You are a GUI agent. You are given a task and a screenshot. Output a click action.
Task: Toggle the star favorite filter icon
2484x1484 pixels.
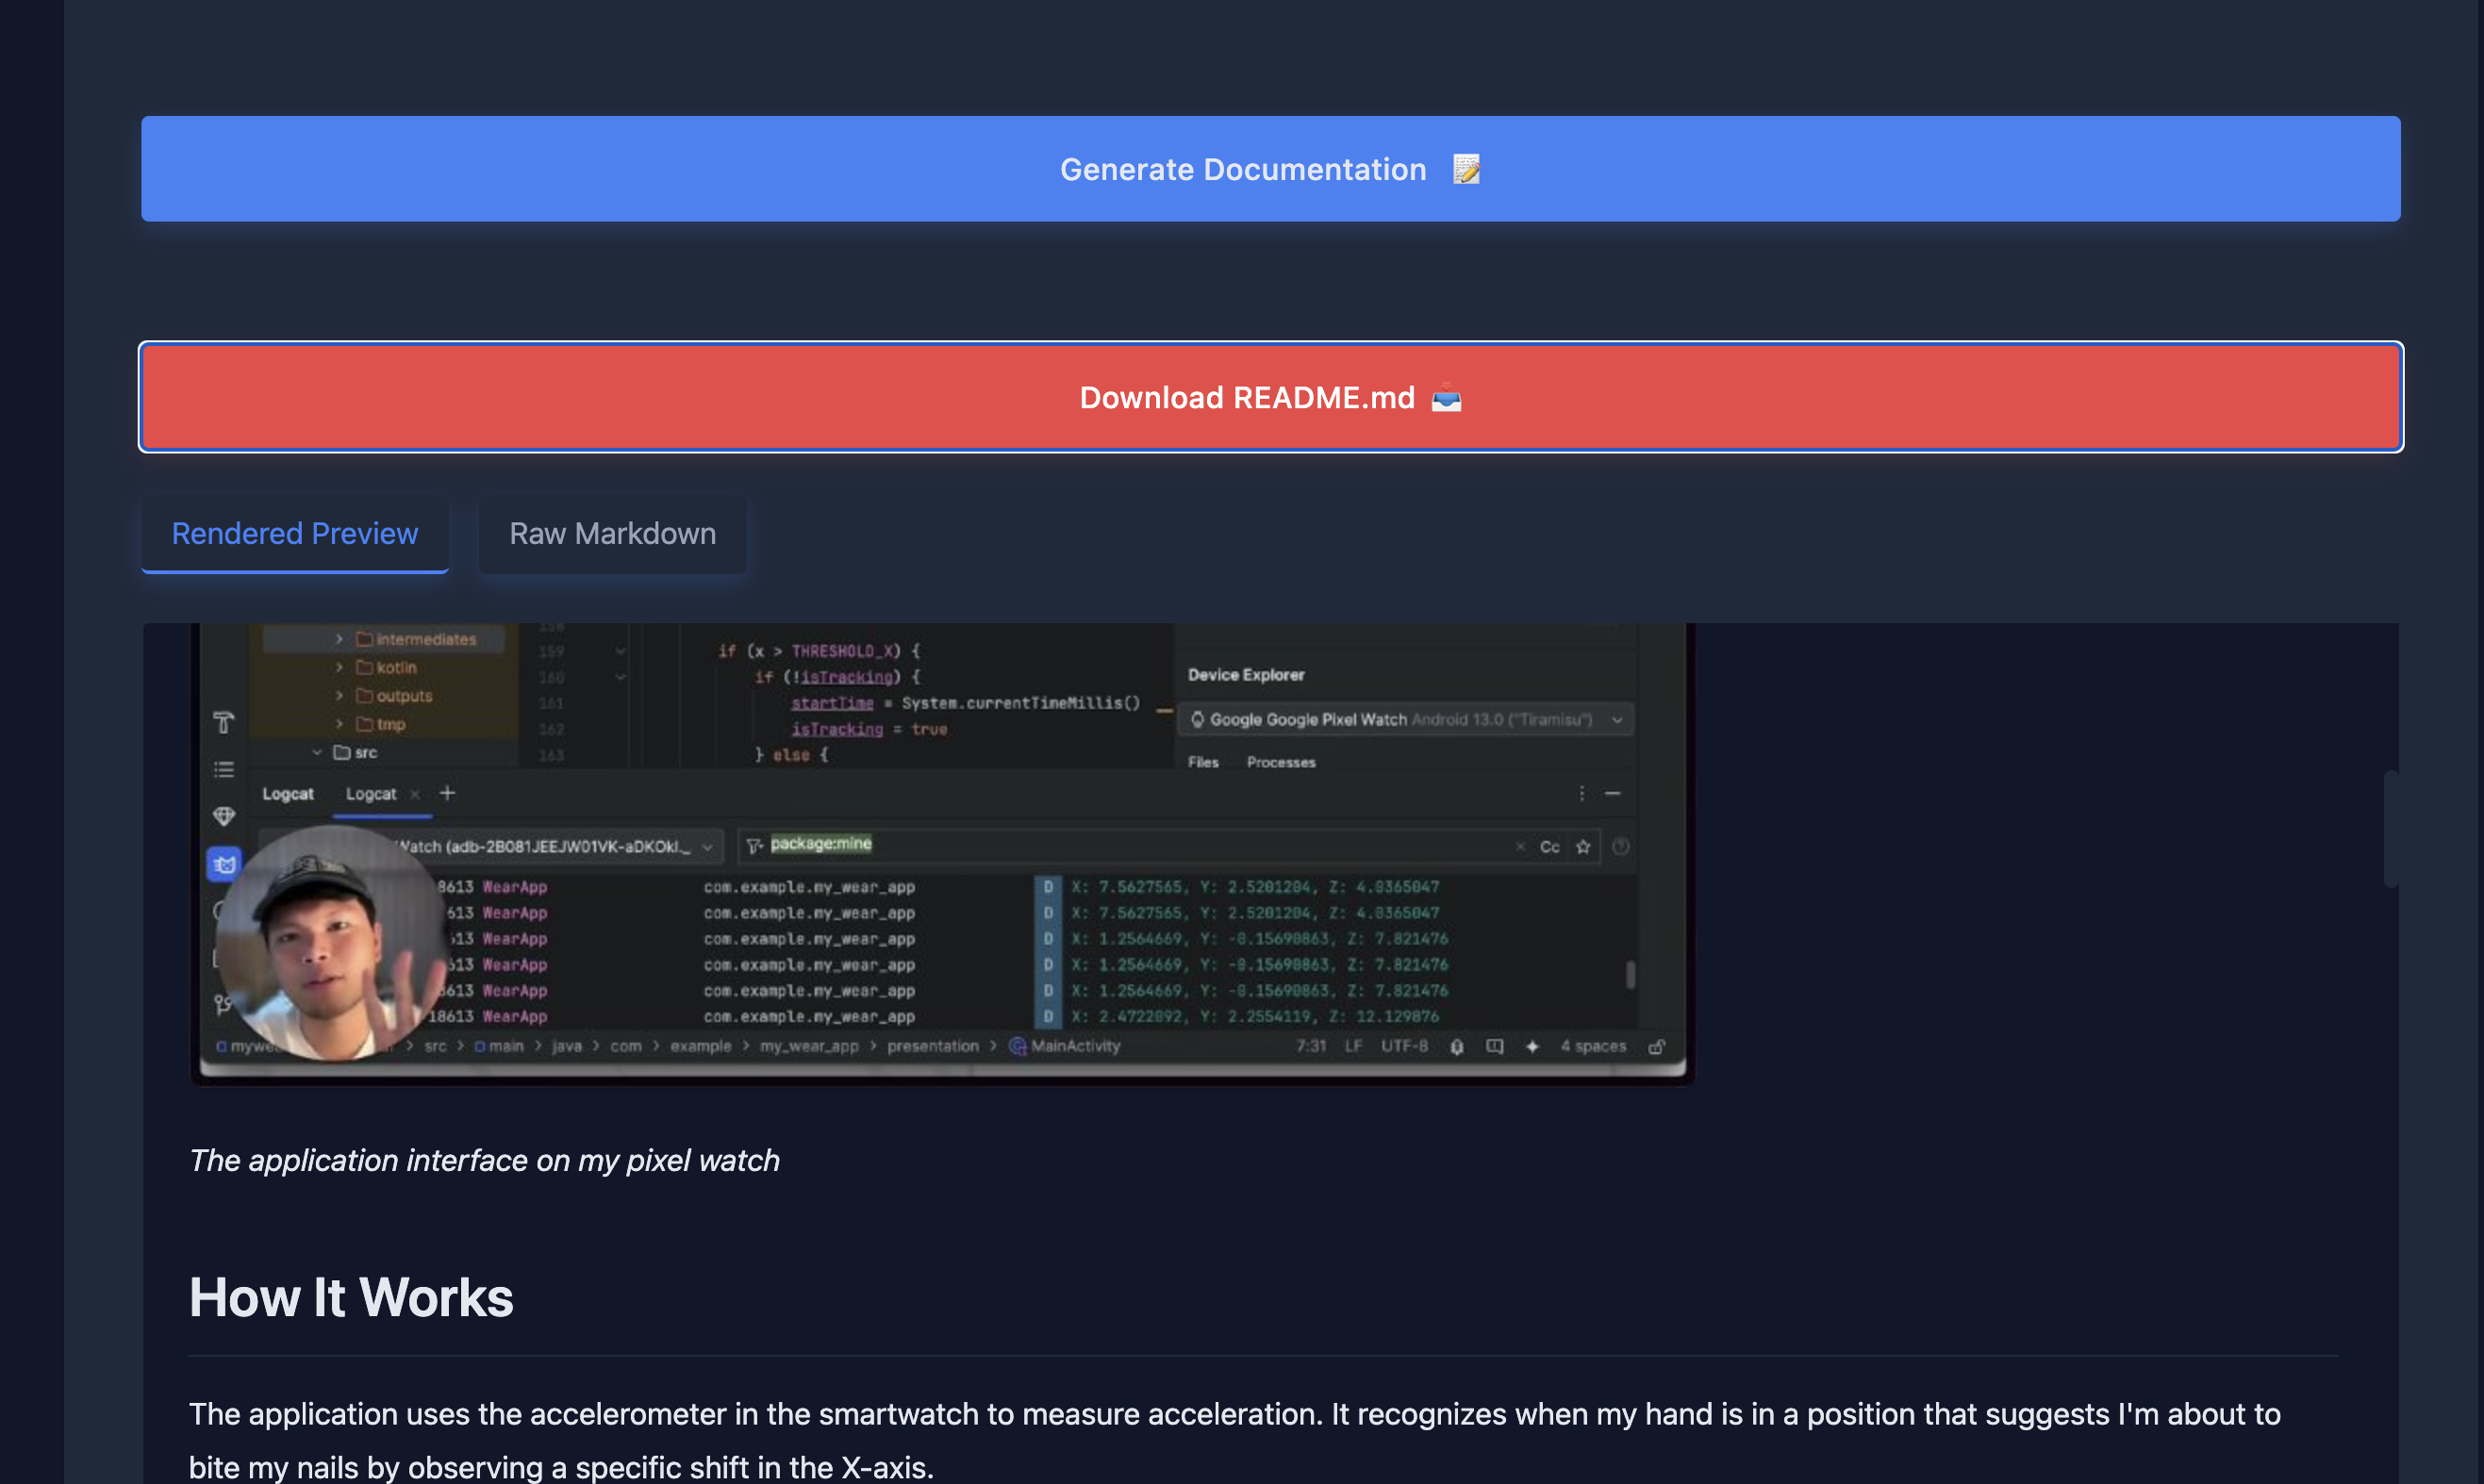1583,846
